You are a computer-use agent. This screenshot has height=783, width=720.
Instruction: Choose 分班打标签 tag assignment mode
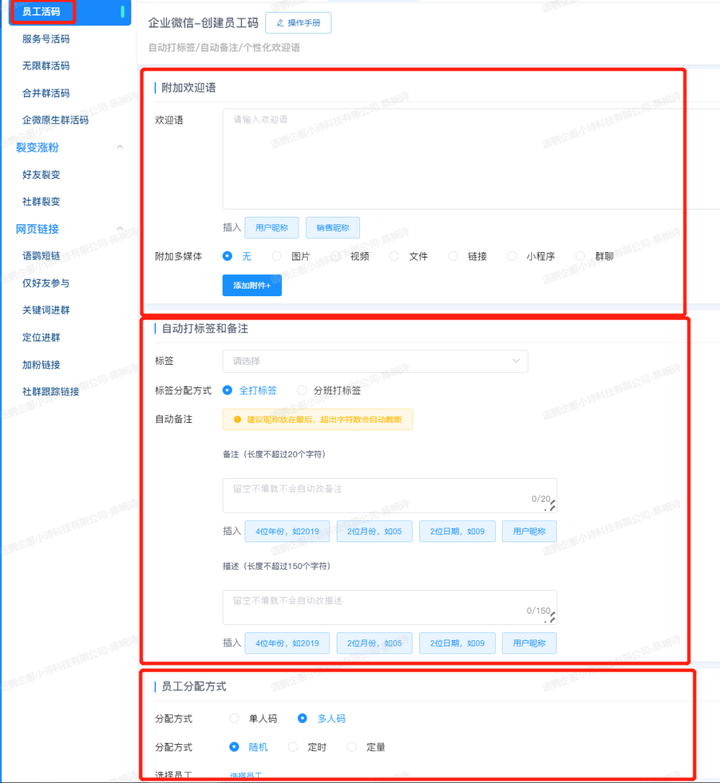[x=303, y=390]
